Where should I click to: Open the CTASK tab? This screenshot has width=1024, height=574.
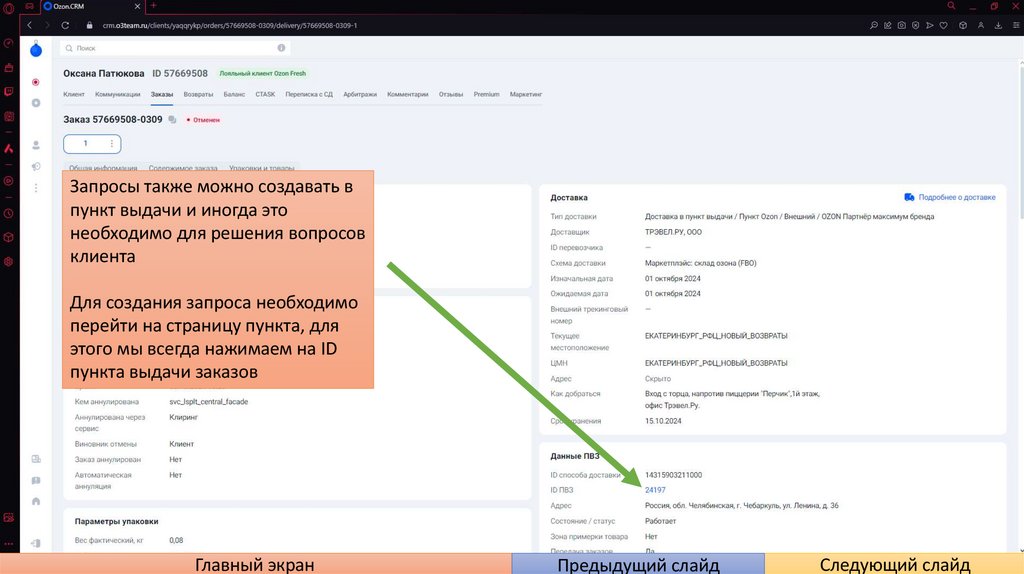pyautogui.click(x=265, y=94)
